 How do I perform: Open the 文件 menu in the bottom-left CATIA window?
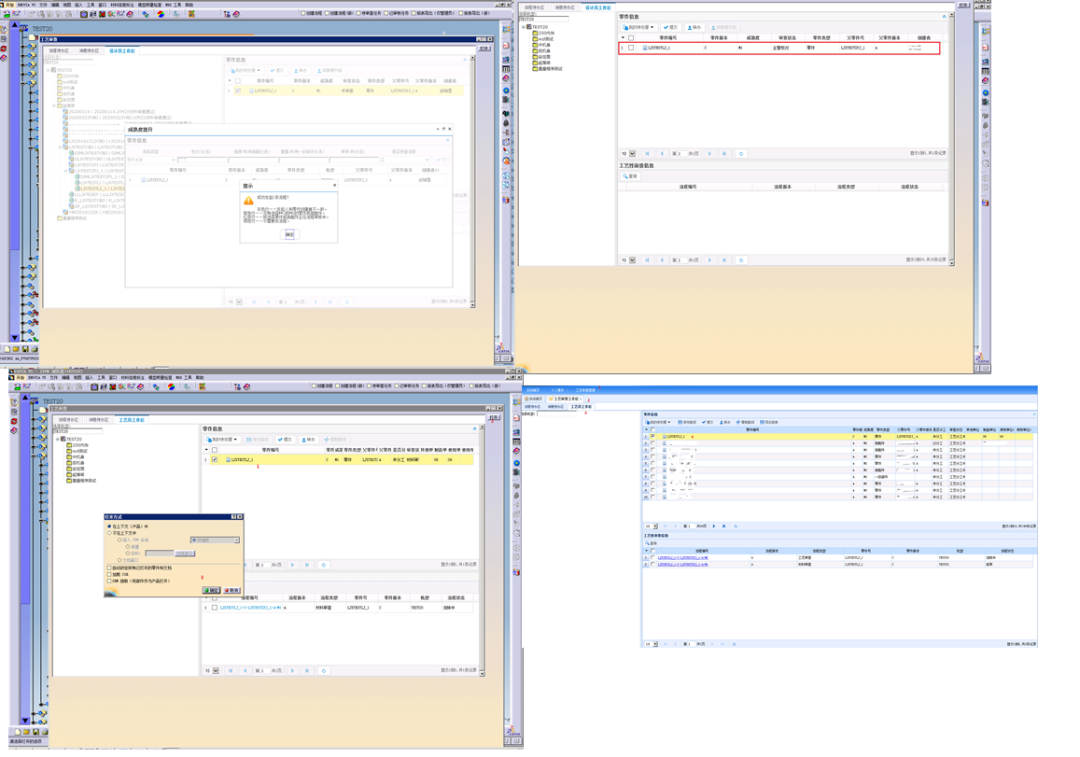pyautogui.click(x=54, y=377)
